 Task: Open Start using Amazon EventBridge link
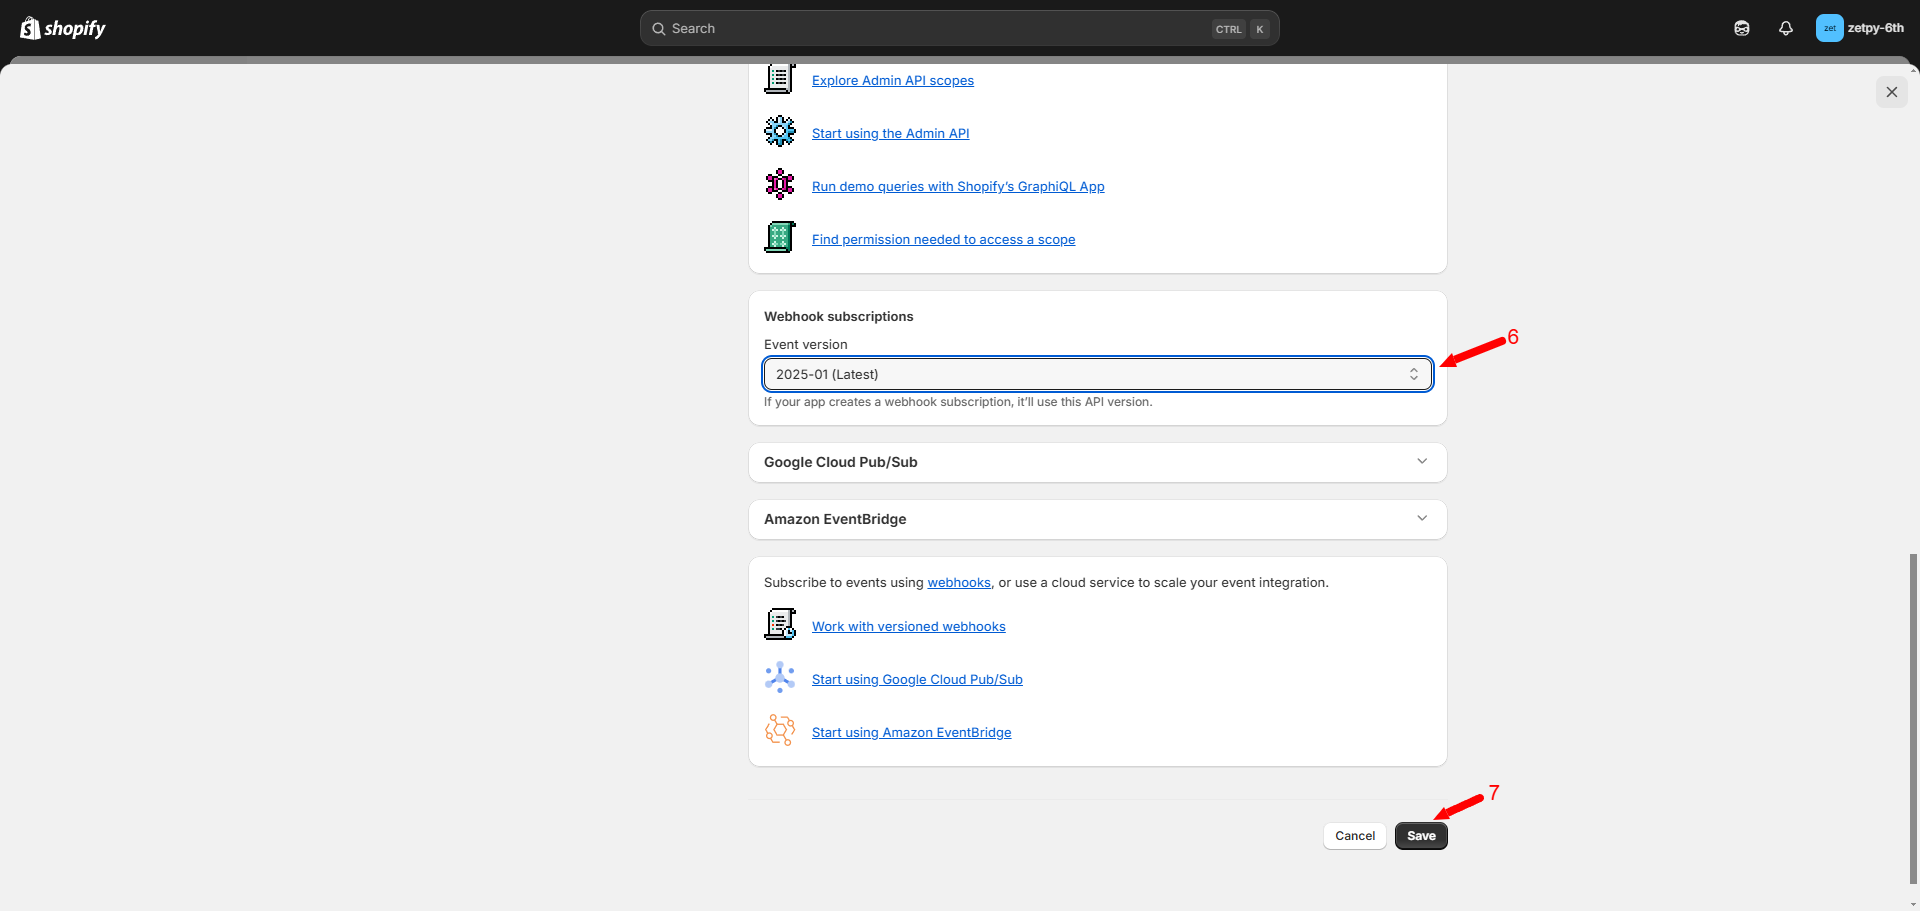point(911,733)
